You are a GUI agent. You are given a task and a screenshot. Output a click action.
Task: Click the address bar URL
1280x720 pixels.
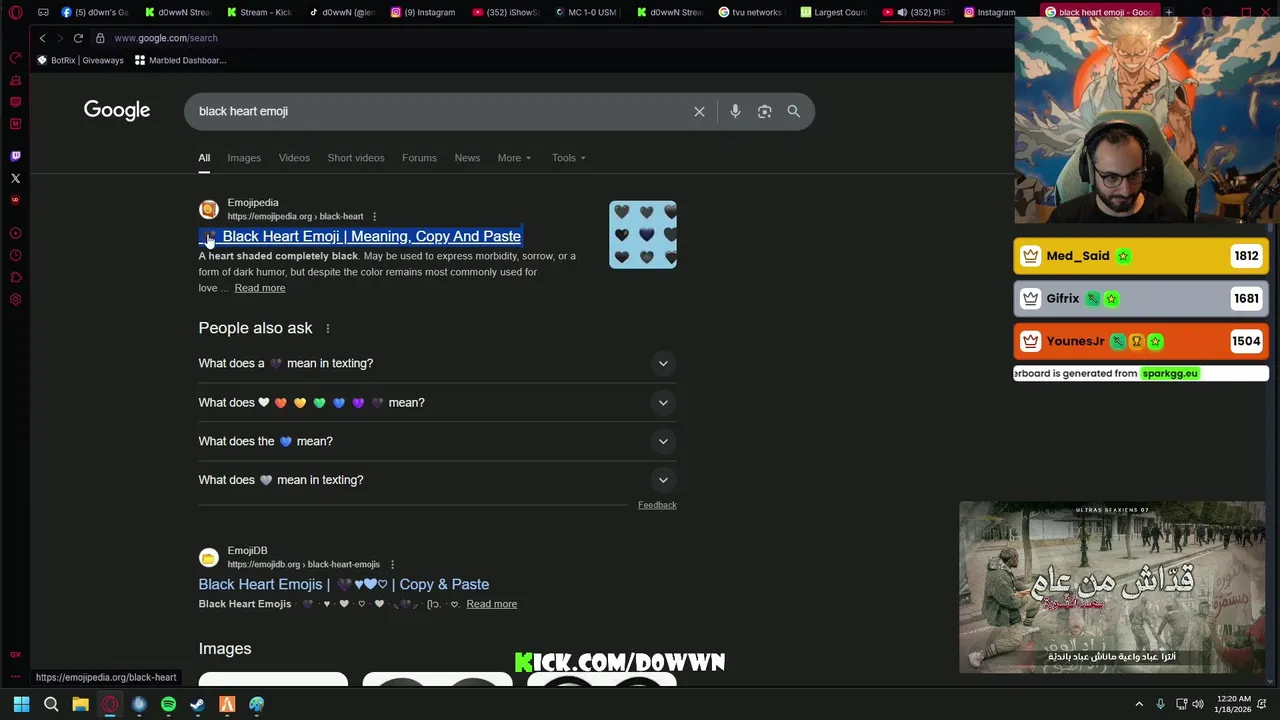coord(166,38)
